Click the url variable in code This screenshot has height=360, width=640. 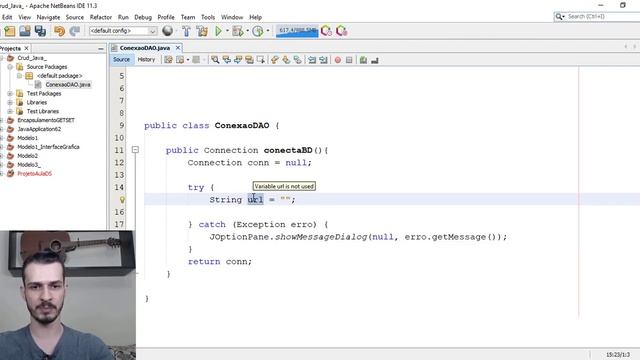[x=255, y=200]
